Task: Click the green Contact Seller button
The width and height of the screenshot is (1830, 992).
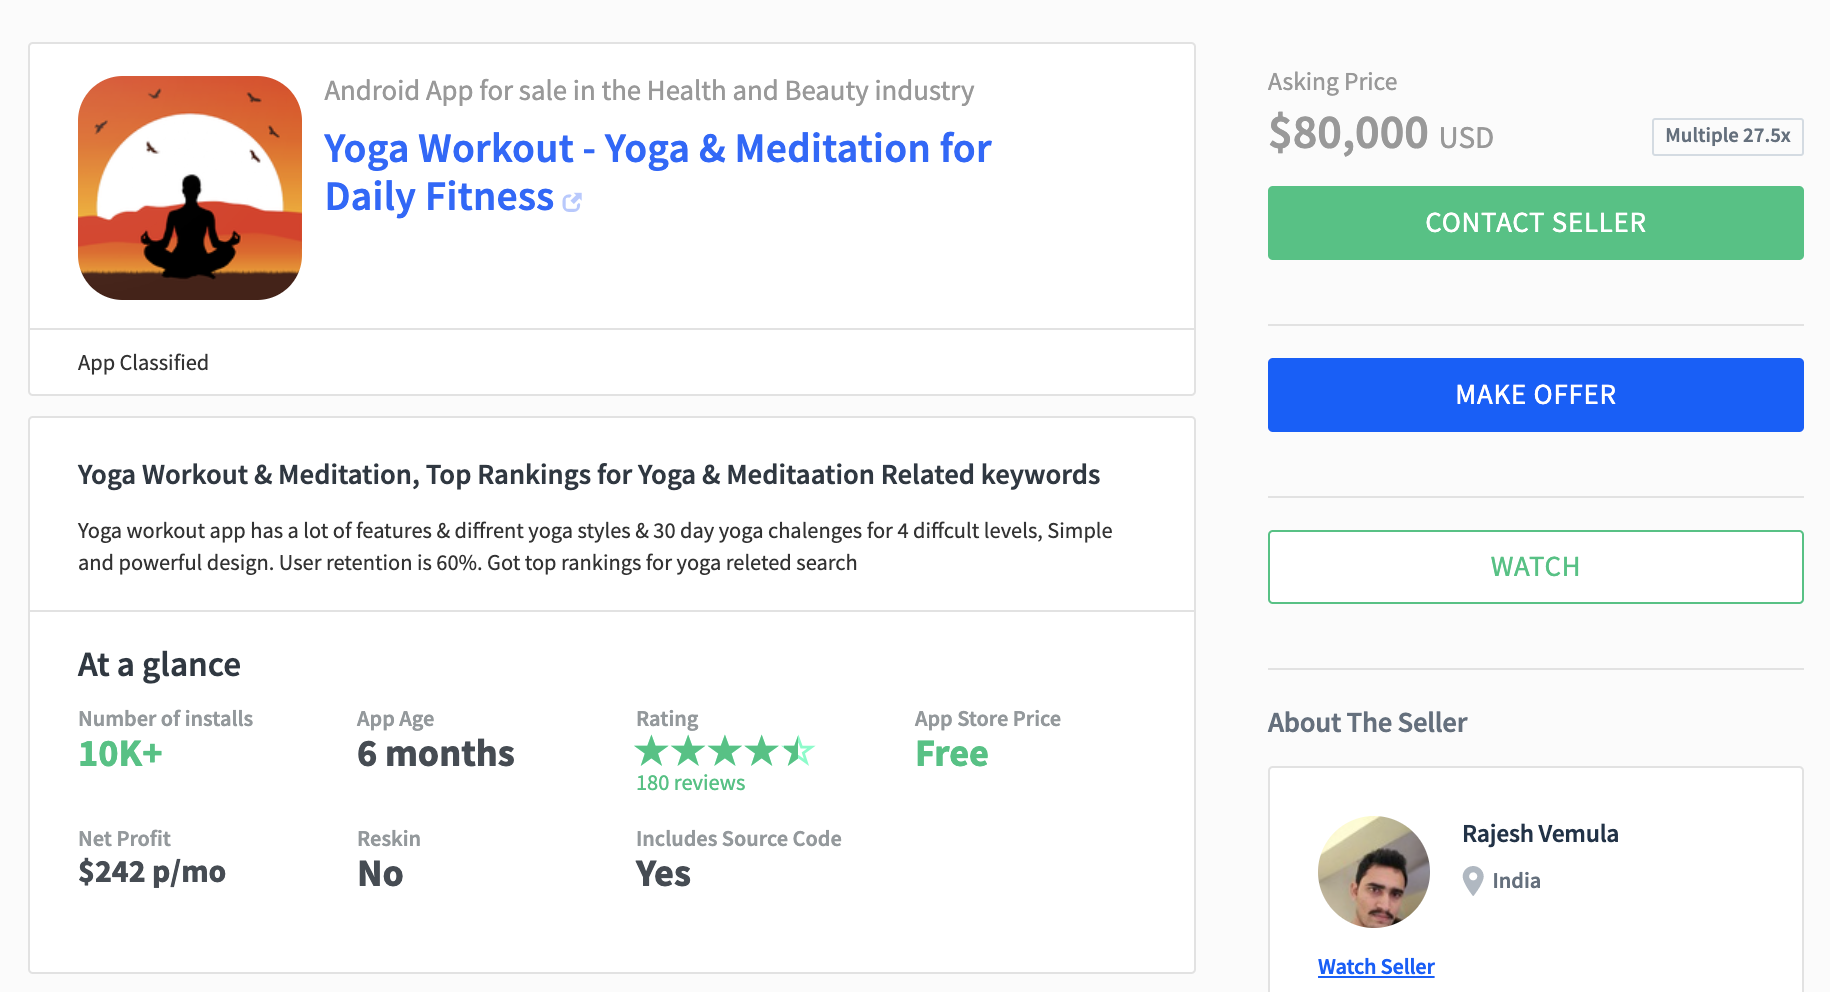Action: coord(1535,223)
